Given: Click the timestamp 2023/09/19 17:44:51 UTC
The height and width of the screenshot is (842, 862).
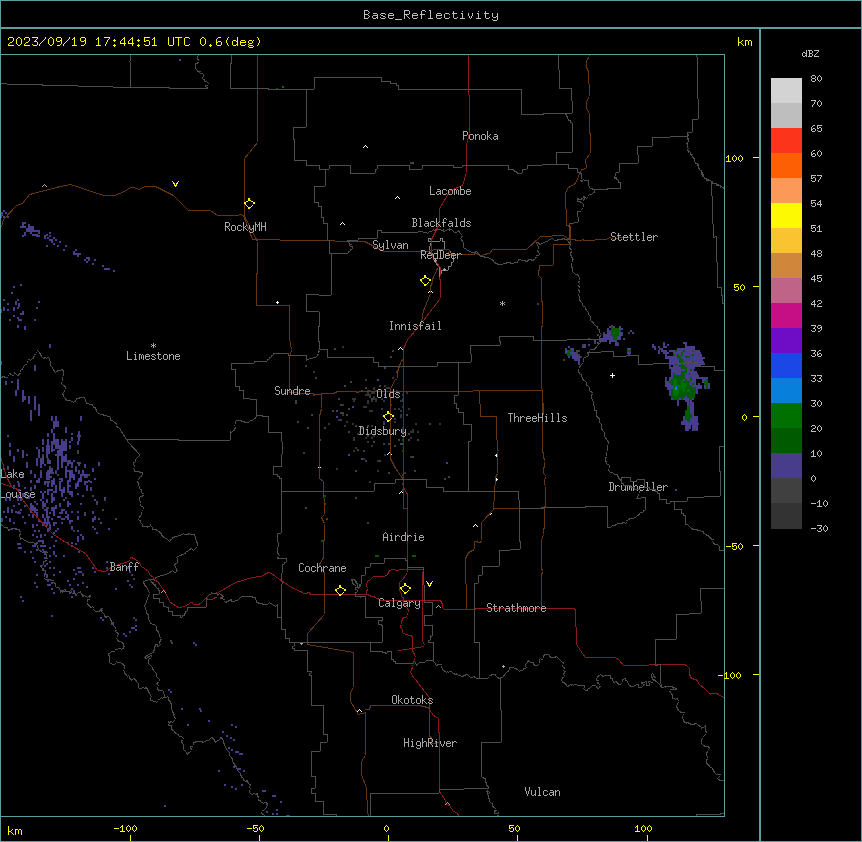Looking at the screenshot, I should (98, 42).
